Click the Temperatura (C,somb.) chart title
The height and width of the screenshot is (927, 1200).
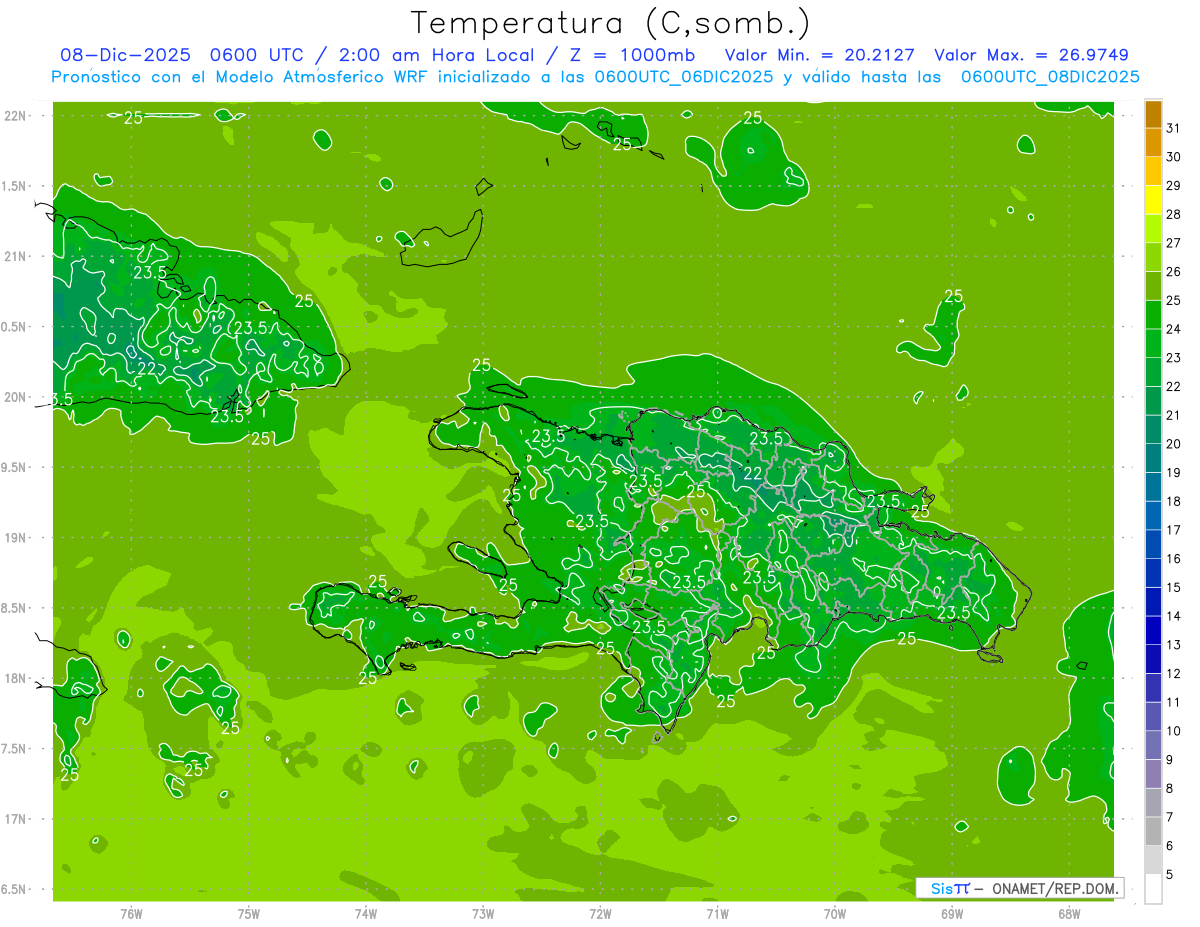[x=610, y=22]
